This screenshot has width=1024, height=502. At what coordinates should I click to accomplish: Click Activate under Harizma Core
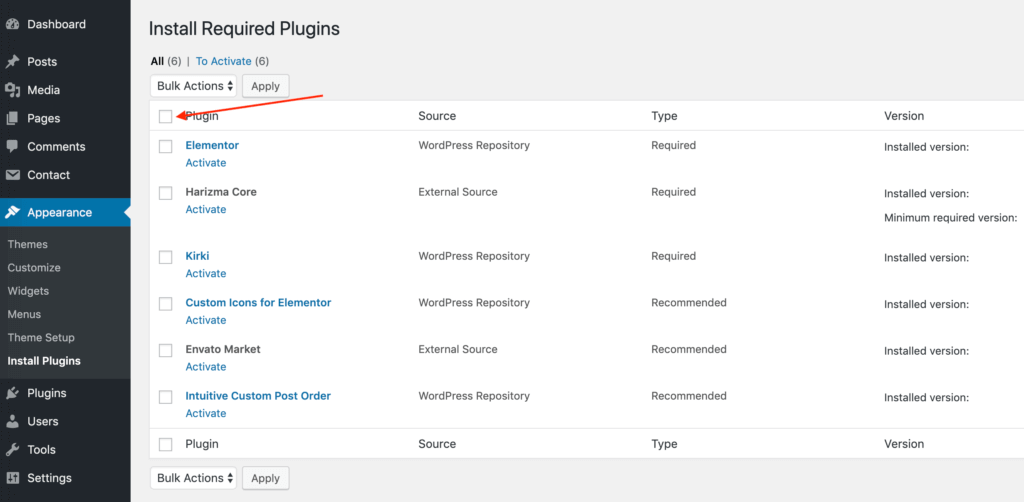(206, 210)
